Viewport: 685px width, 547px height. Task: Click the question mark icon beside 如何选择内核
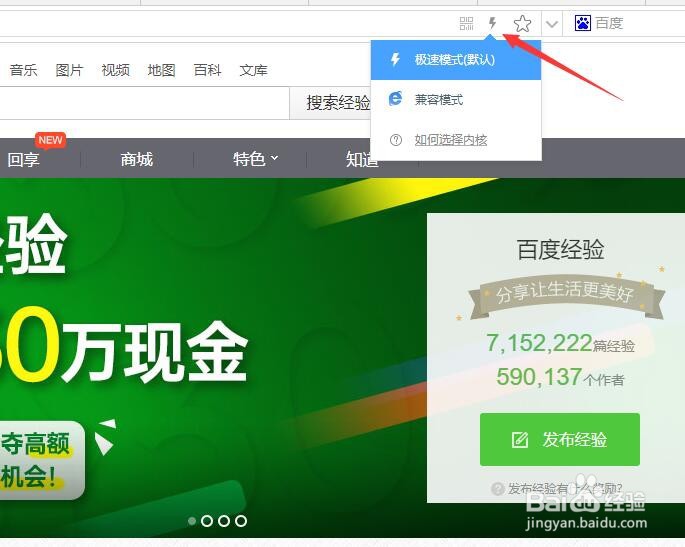tap(396, 140)
